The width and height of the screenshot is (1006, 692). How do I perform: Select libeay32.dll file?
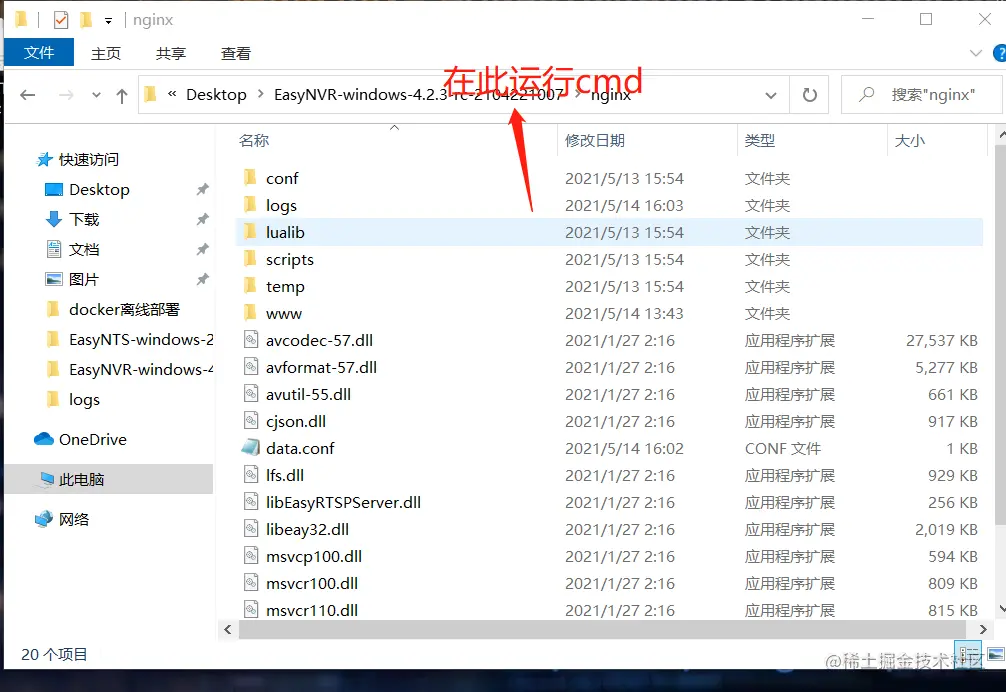click(x=307, y=529)
